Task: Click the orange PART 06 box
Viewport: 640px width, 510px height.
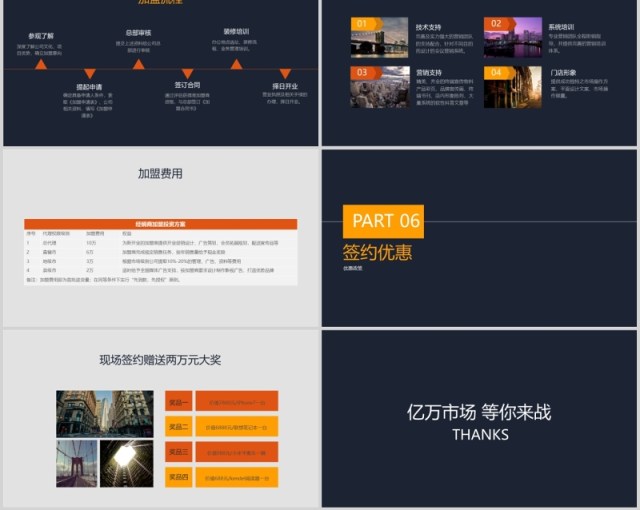Action: click(383, 222)
